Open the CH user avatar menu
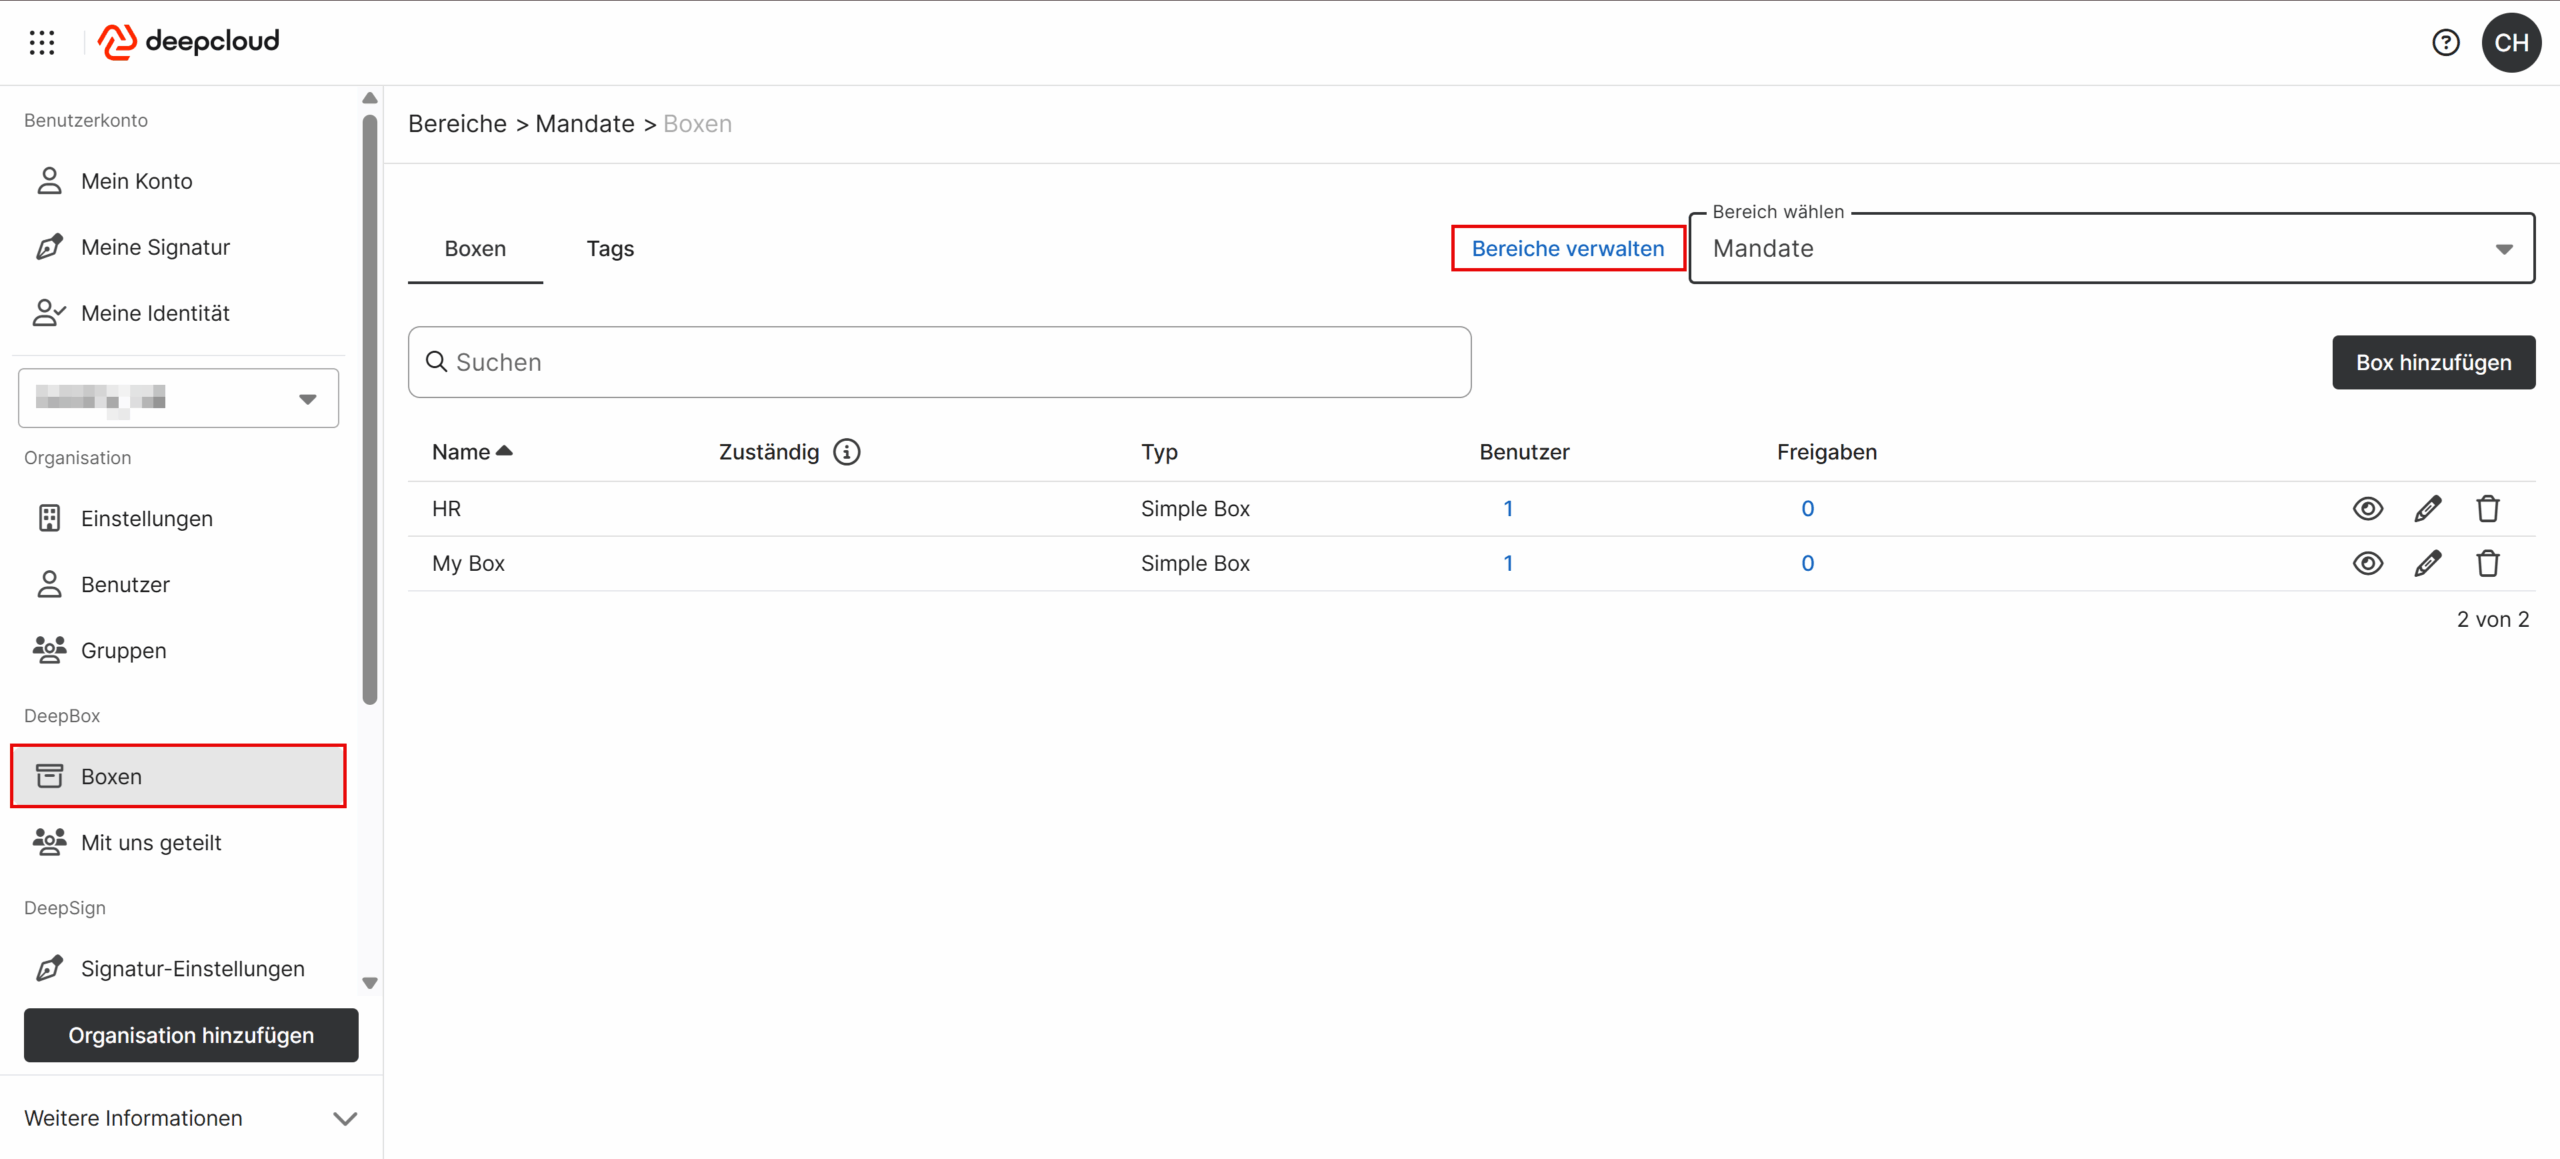 [x=2511, y=42]
